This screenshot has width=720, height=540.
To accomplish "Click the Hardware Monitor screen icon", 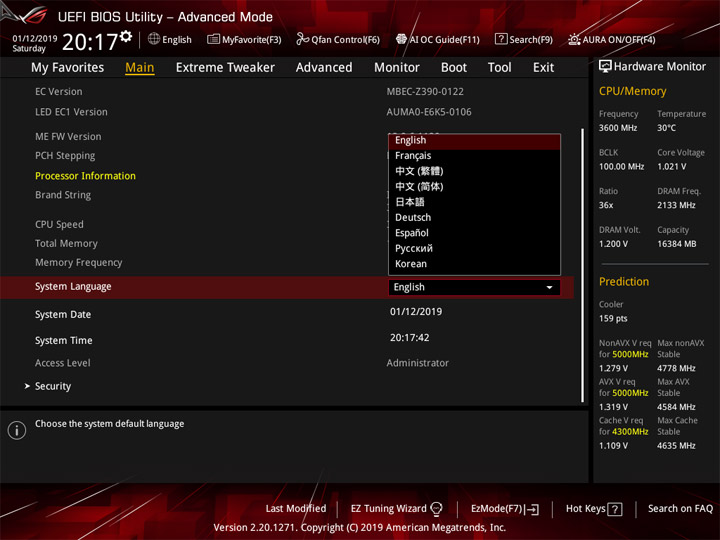I will click(x=605, y=67).
